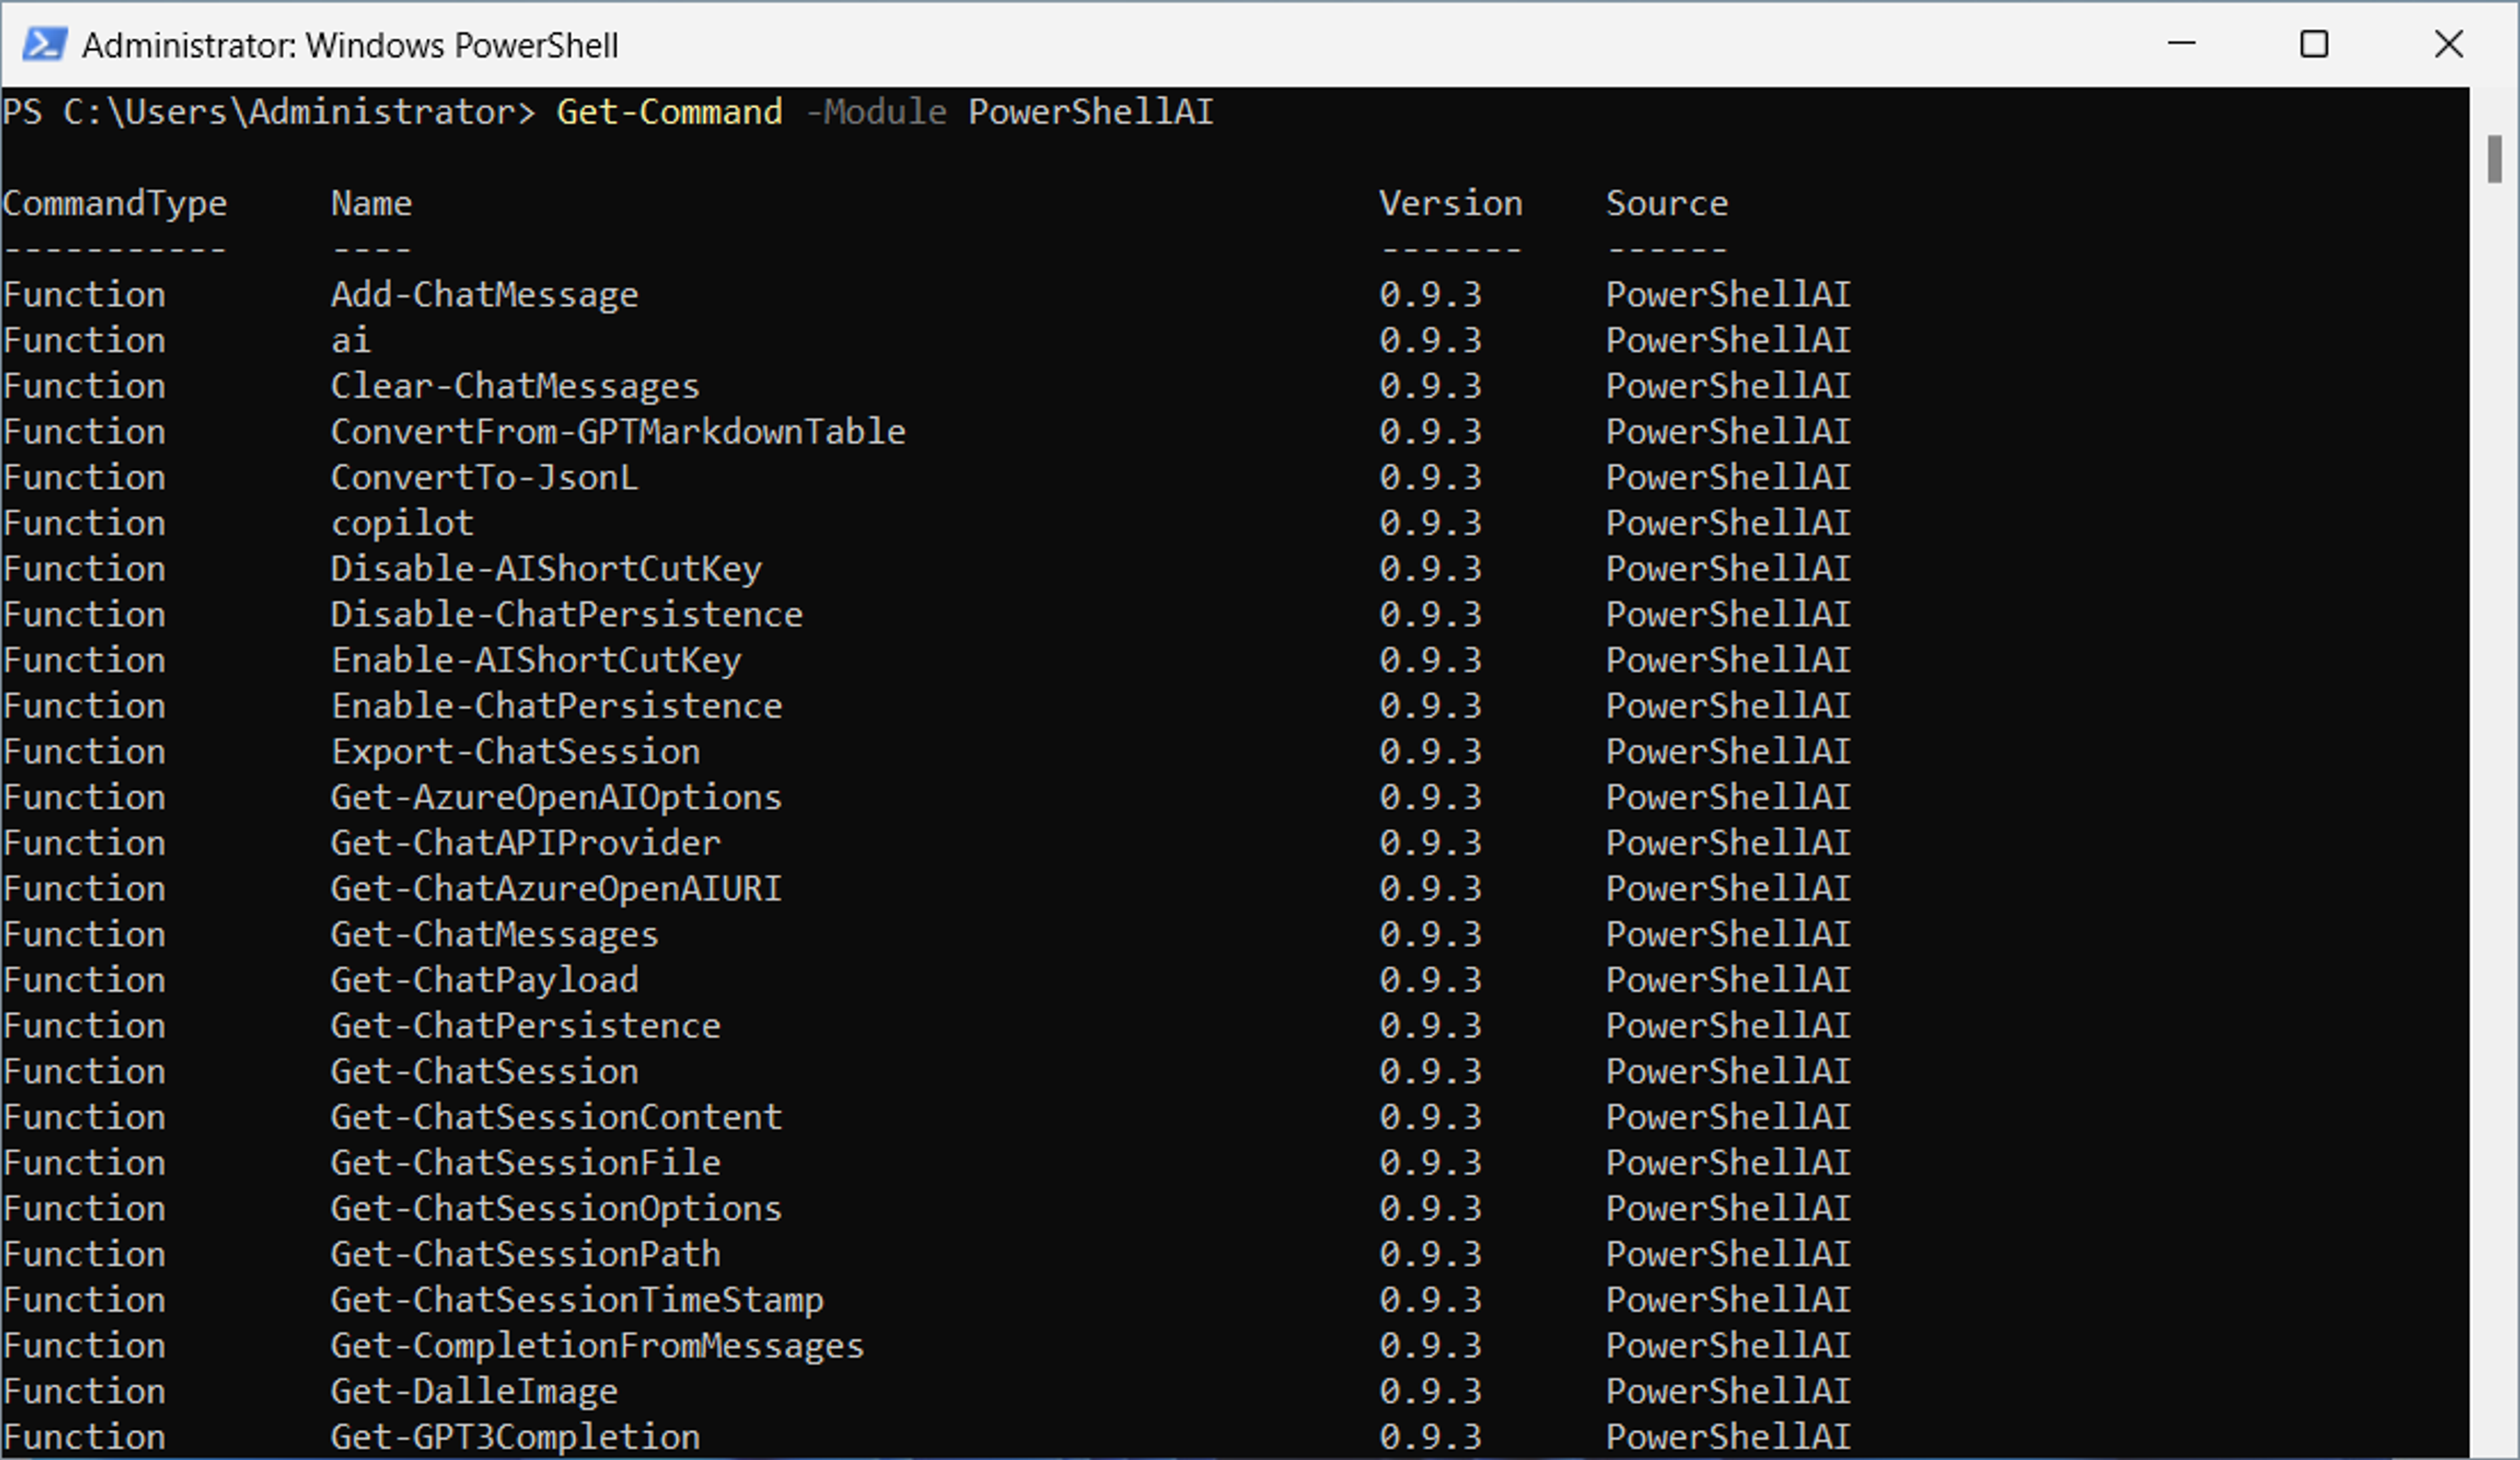The height and width of the screenshot is (1460, 2520).
Task: Click the PowerShellAI source in the copilot row
Action: click(1728, 524)
